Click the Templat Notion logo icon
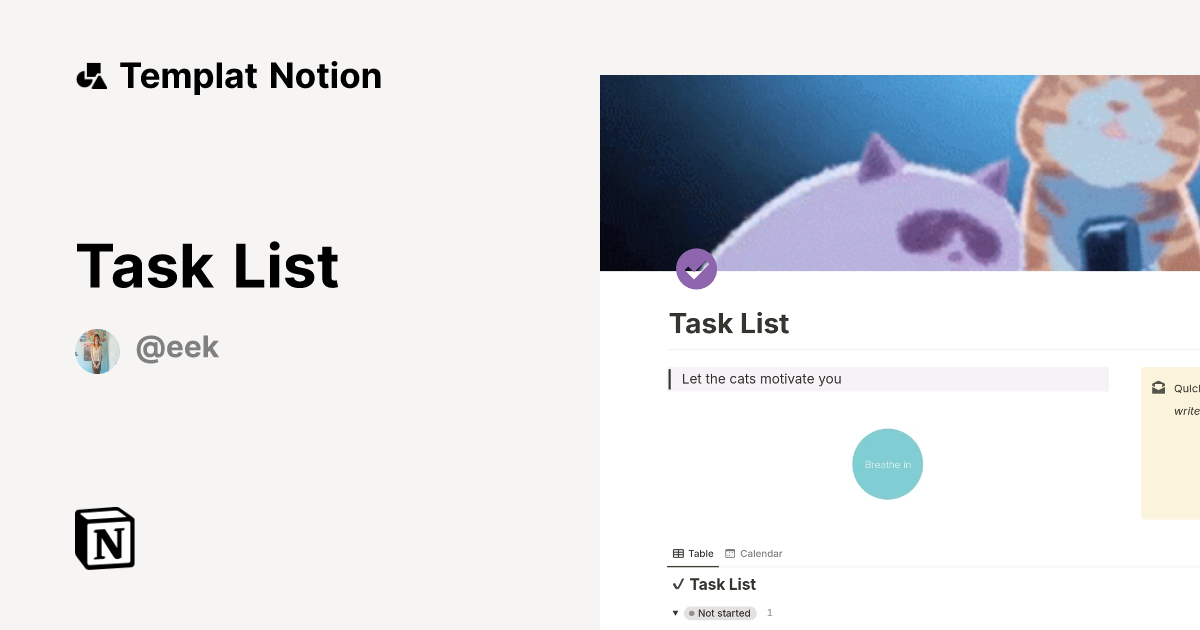1200x630 pixels. coord(92,75)
